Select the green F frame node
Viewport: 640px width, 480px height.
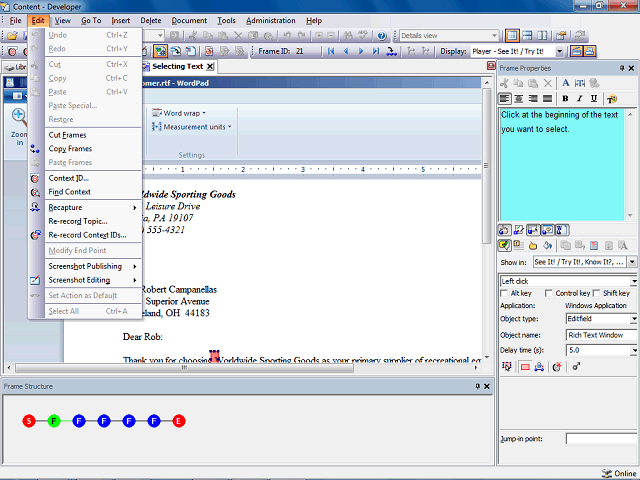[54, 421]
